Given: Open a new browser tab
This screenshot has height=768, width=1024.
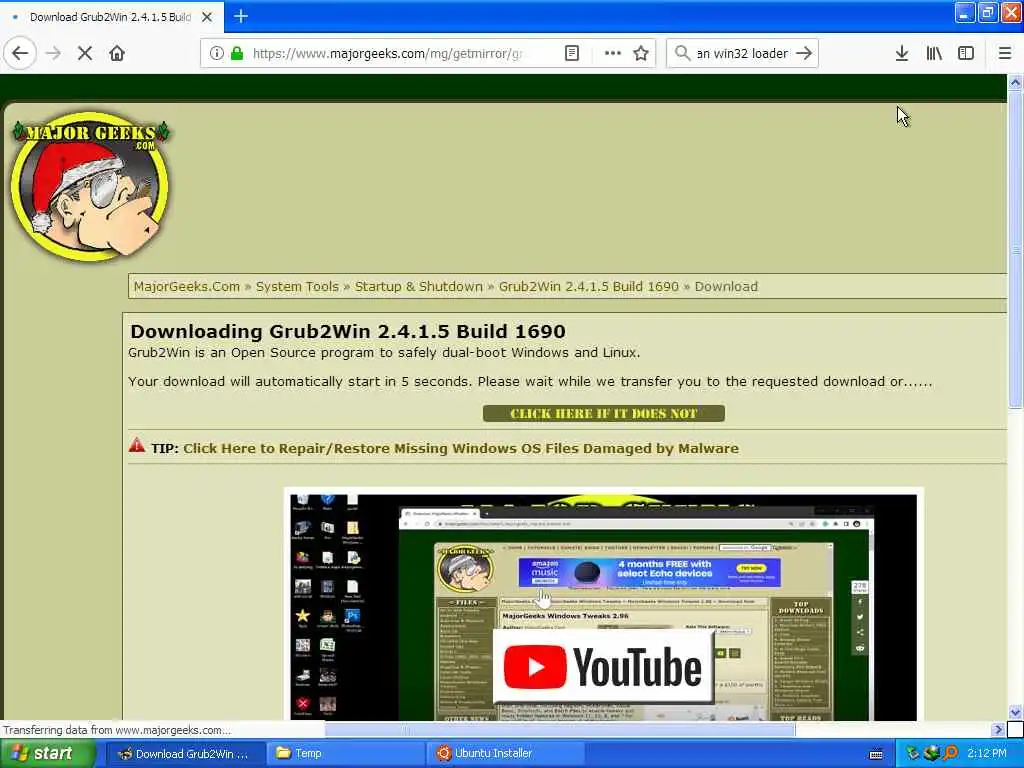Looking at the screenshot, I should [x=241, y=16].
